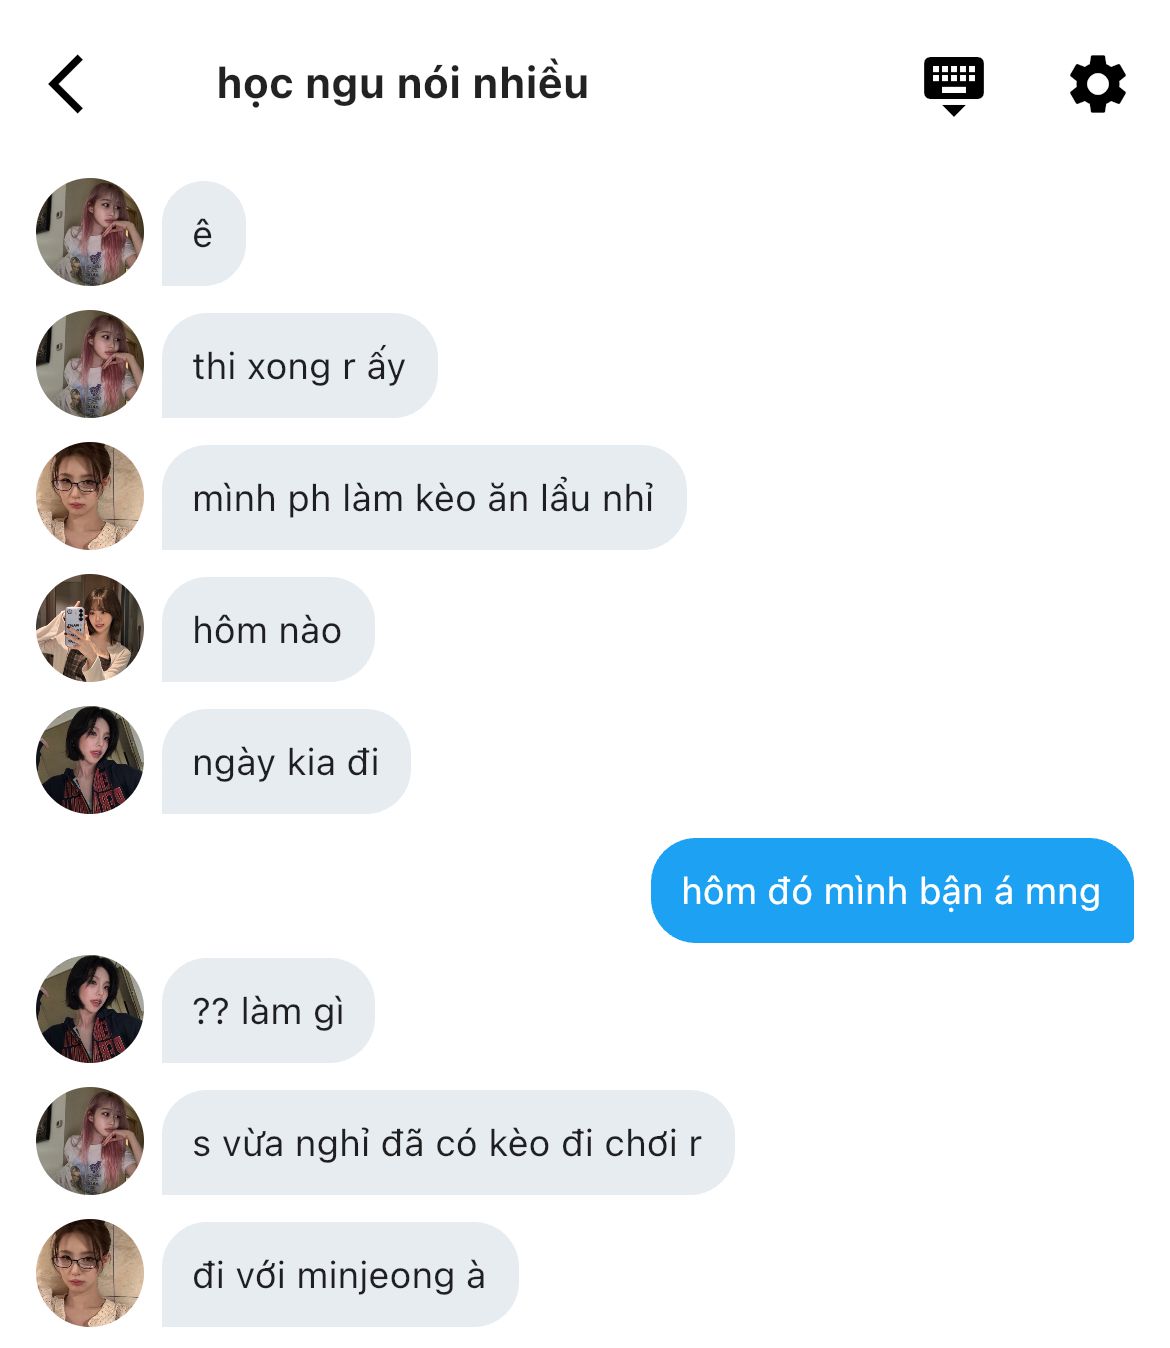Image resolution: width=1170 pixels, height=1348 pixels.
Task: Tap avatar beside "mình ph làm kèo ăn lẩu nhỉ"
Action: coord(90,496)
